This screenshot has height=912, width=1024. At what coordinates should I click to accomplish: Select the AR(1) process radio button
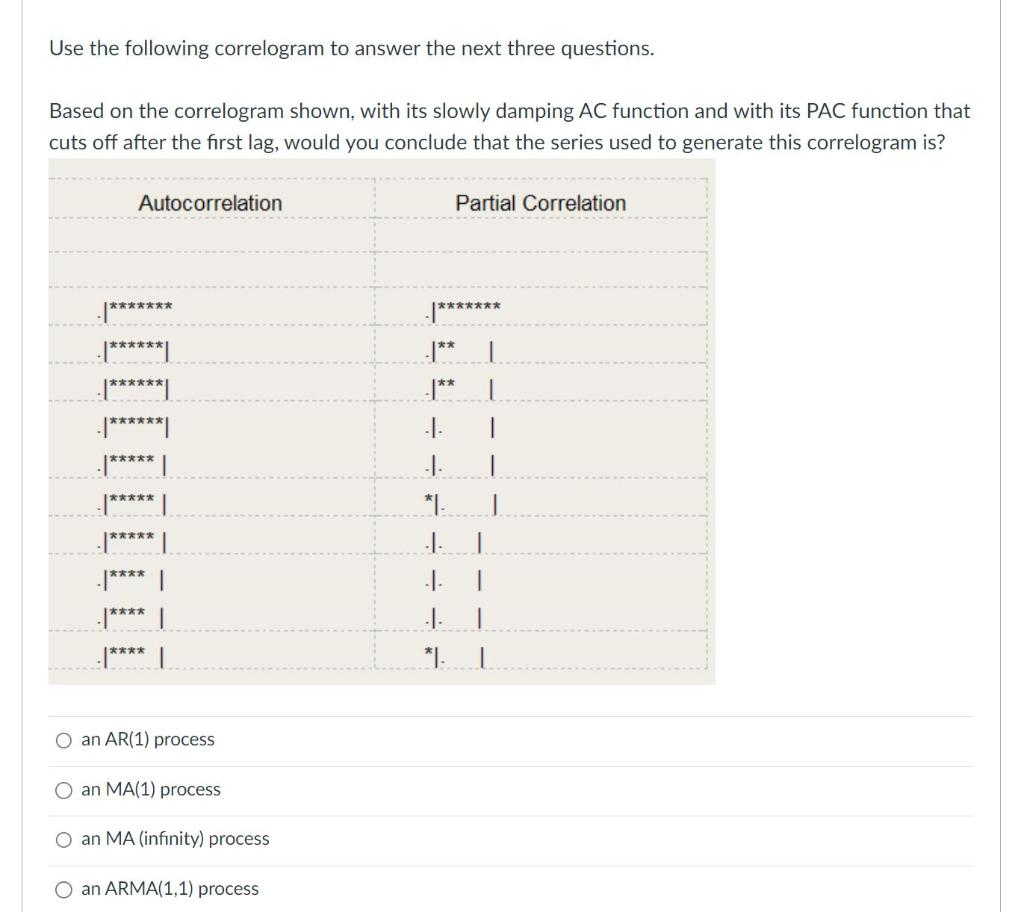(x=62, y=740)
